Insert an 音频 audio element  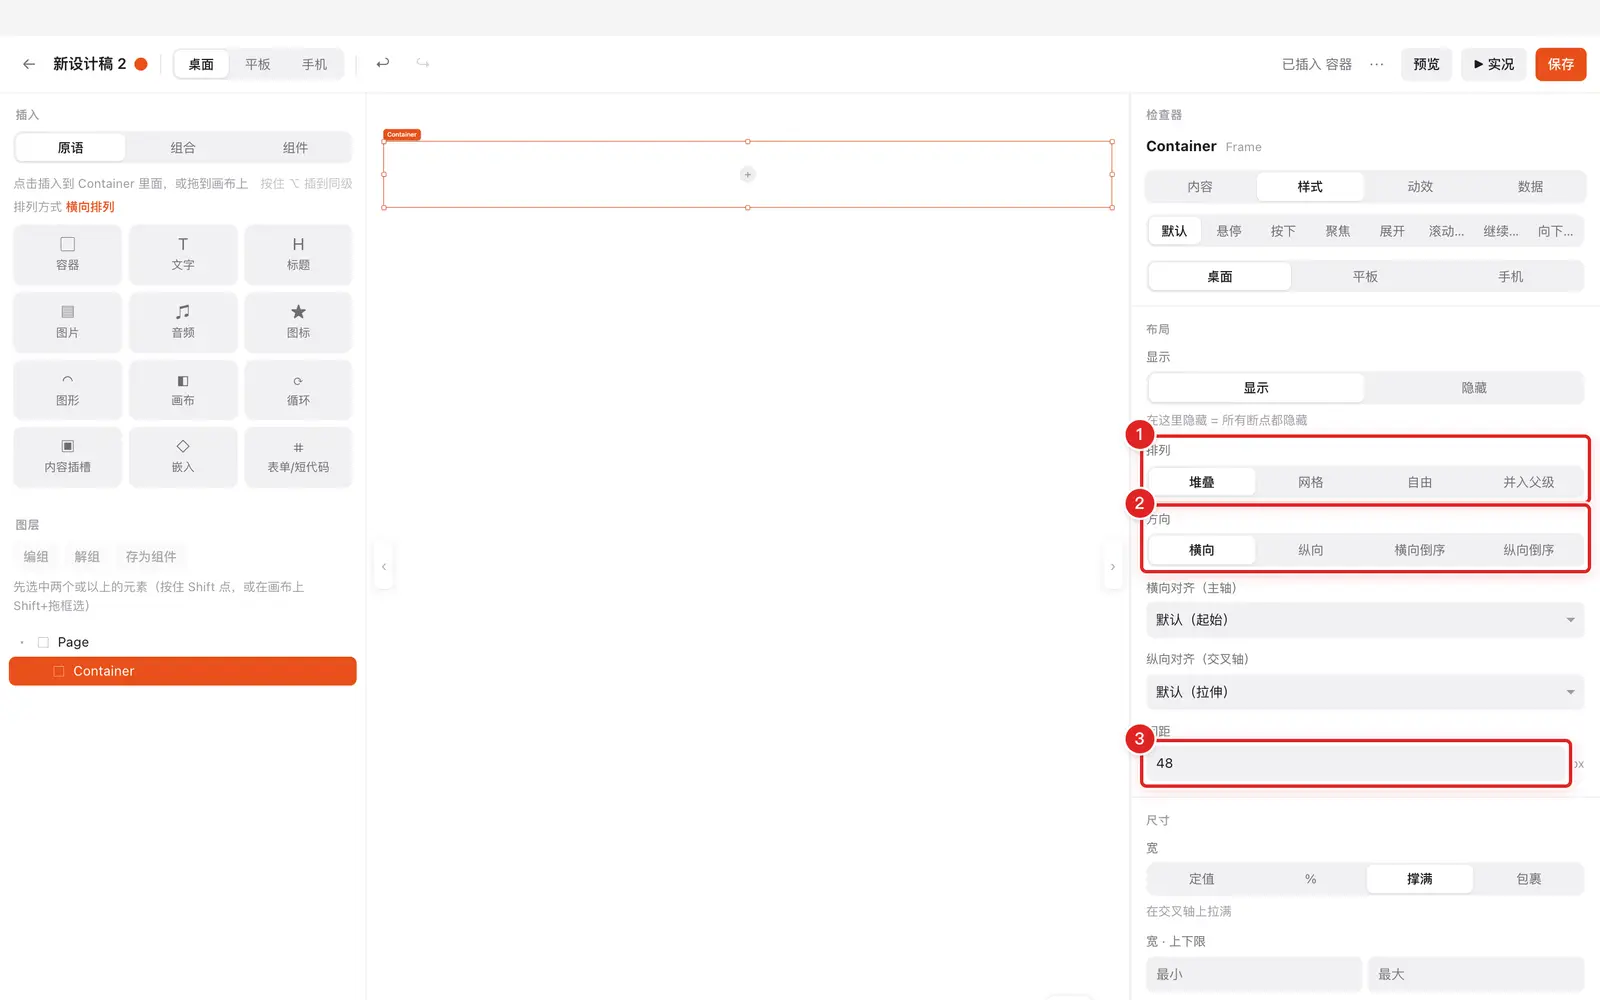pos(183,322)
